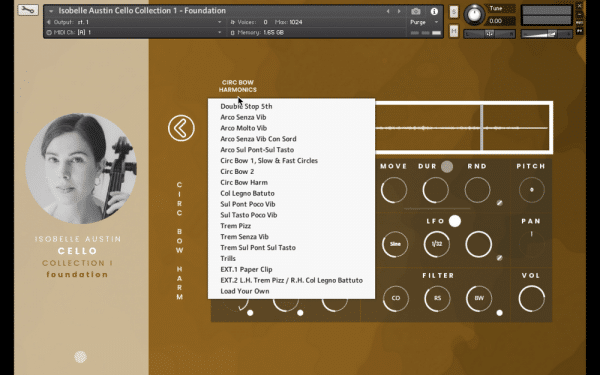Screen dimensions: 600x375
Task: Click the RND knob
Action: pyautogui.click(x=478, y=190)
